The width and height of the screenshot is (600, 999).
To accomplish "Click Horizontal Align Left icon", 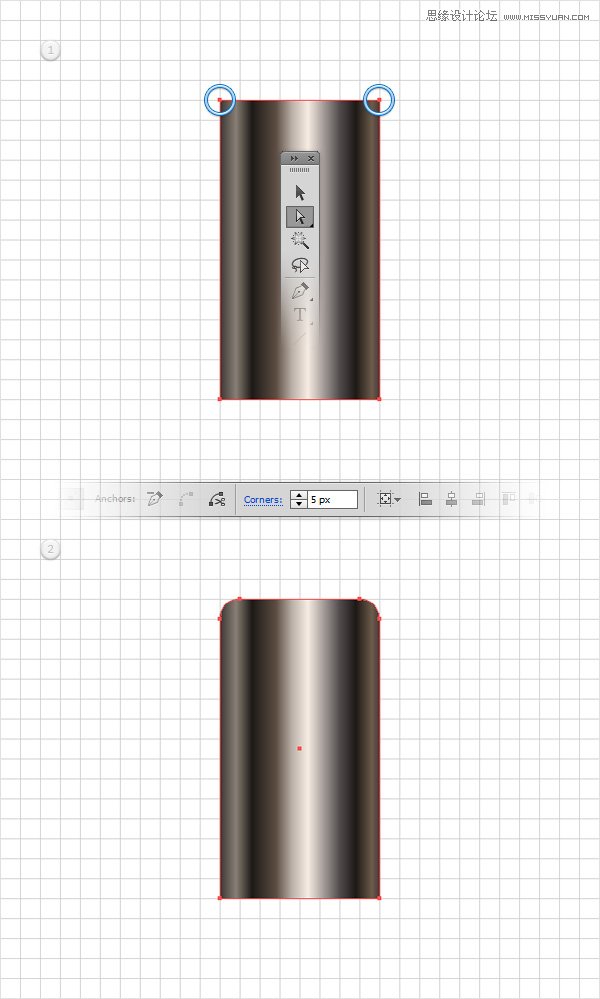I will coord(425,499).
